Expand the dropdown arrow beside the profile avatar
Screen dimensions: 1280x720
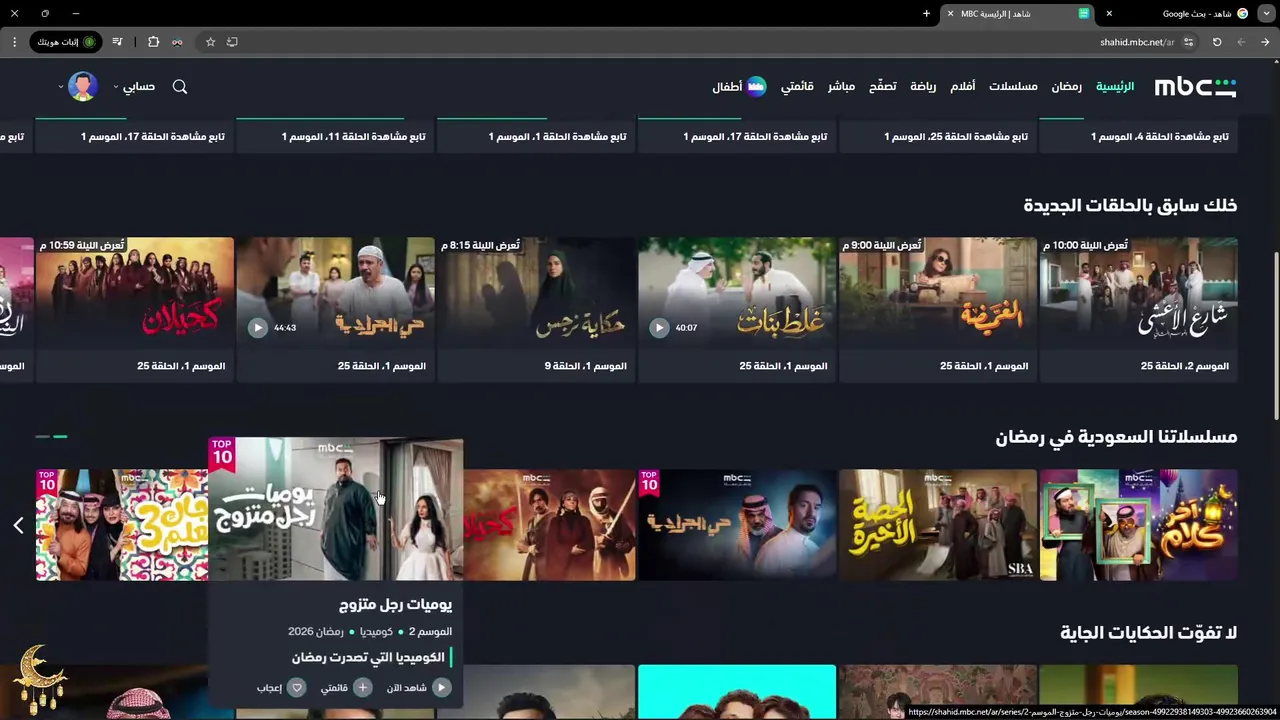61,87
